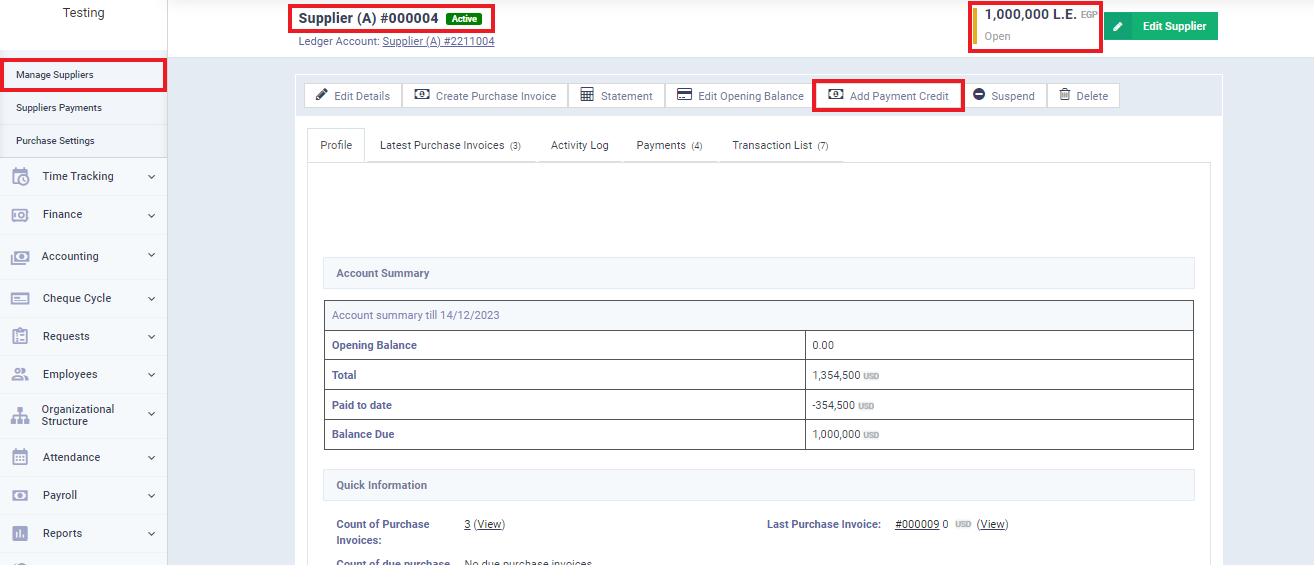Click the Time Tracking calendar-clock icon
This screenshot has width=1314, height=565.
pos(20,177)
